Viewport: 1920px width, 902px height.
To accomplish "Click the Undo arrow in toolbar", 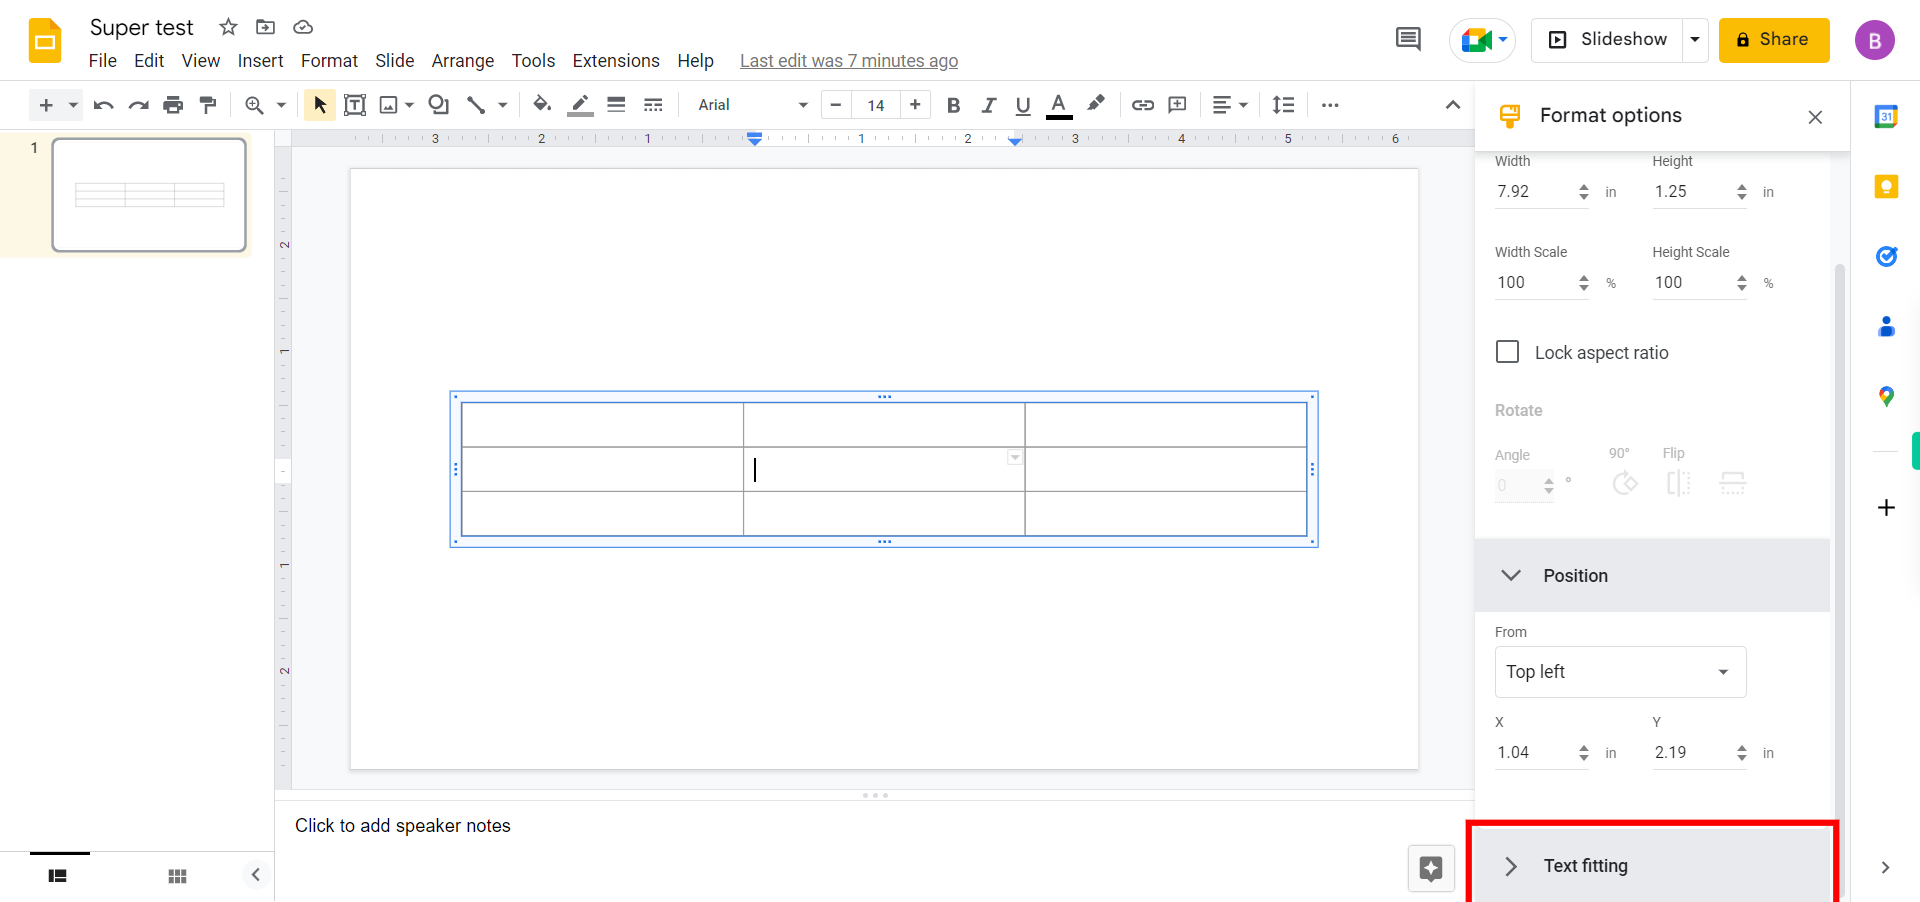I will (x=103, y=105).
